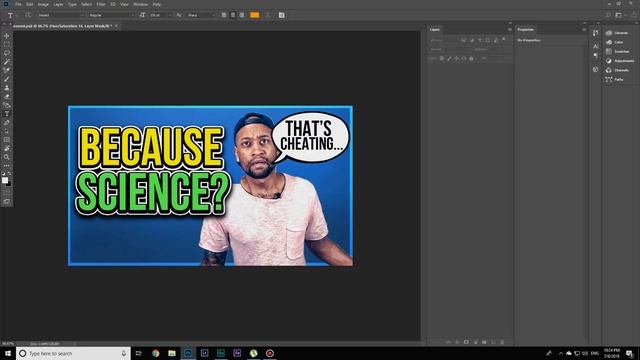Viewport: 640px width, 360px height.
Task: Open the Paths panel
Action: pos(615,80)
